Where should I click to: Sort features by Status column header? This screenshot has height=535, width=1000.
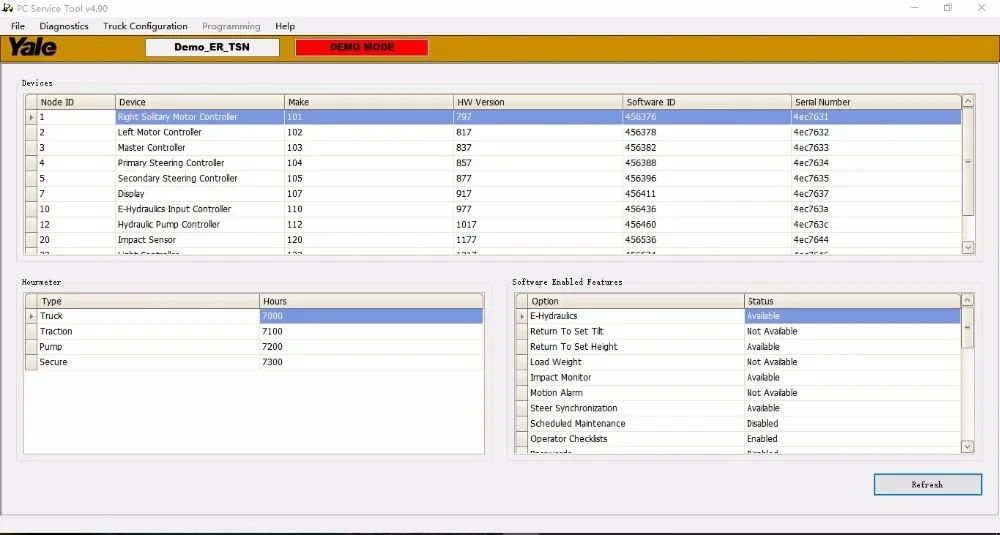click(760, 301)
